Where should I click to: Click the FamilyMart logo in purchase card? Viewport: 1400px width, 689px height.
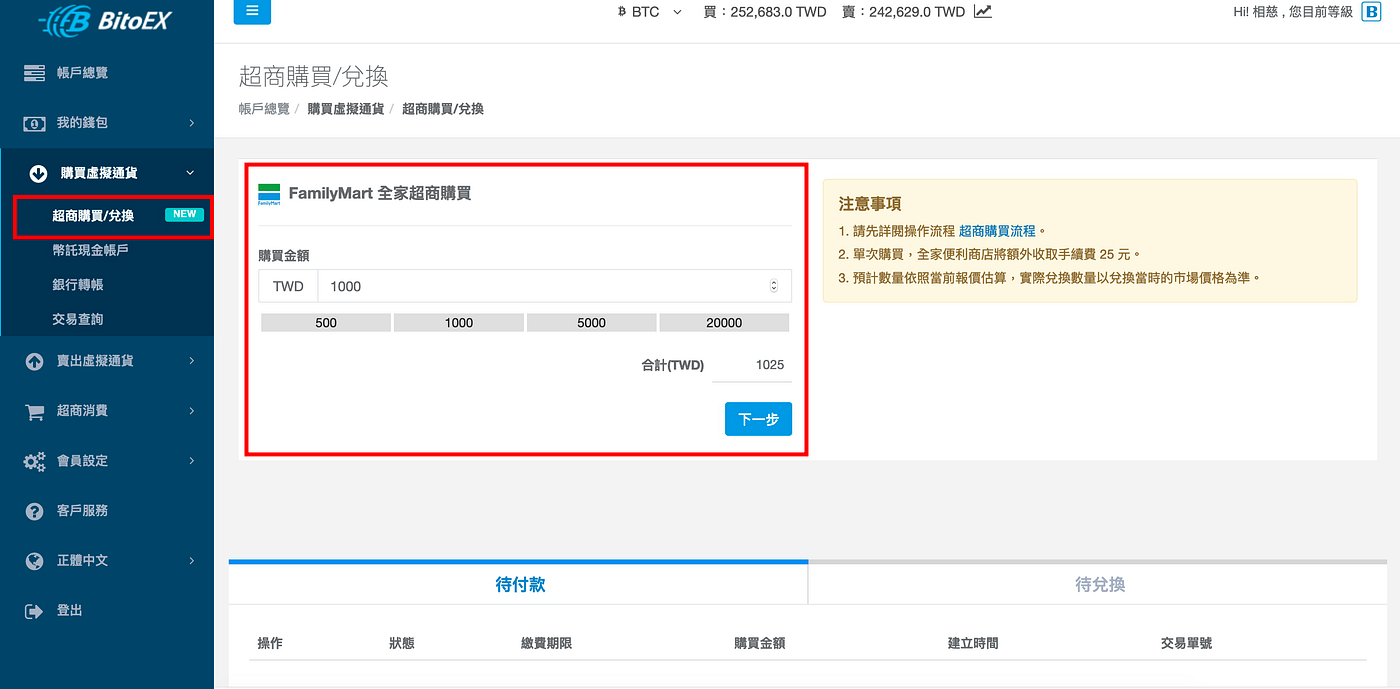[x=269, y=194]
